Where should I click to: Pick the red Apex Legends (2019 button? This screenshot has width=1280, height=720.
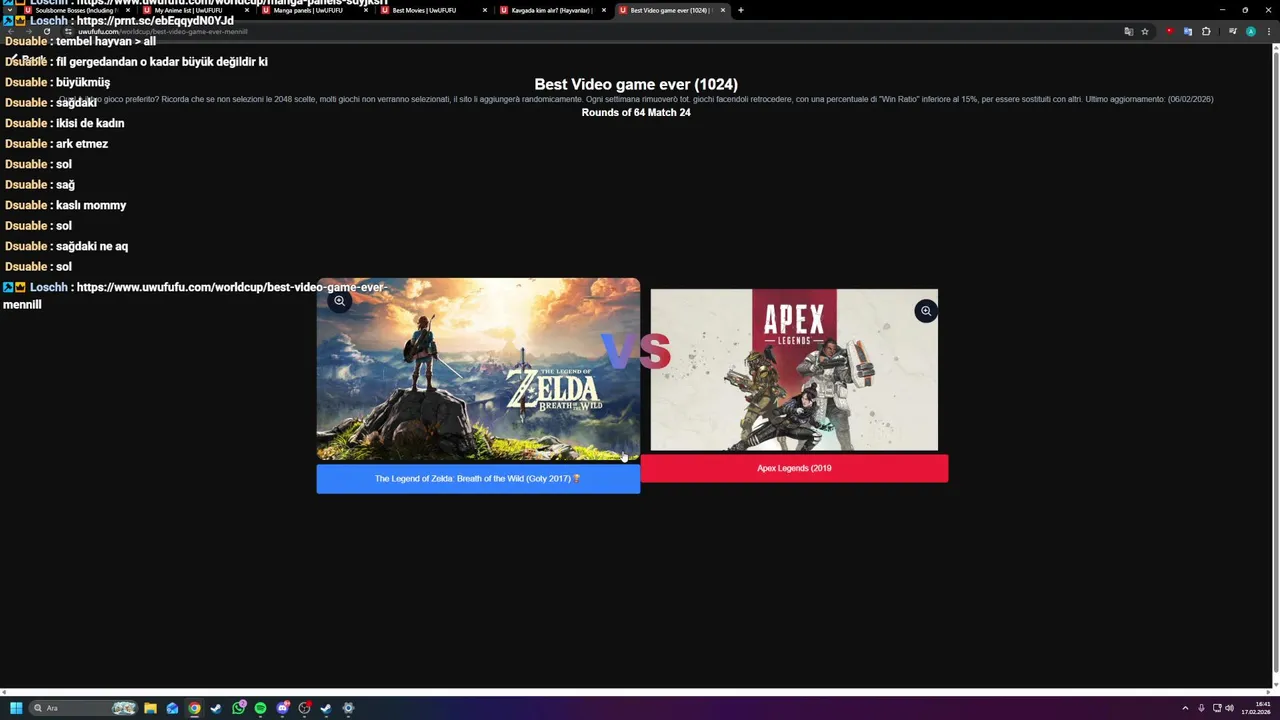[x=794, y=468]
